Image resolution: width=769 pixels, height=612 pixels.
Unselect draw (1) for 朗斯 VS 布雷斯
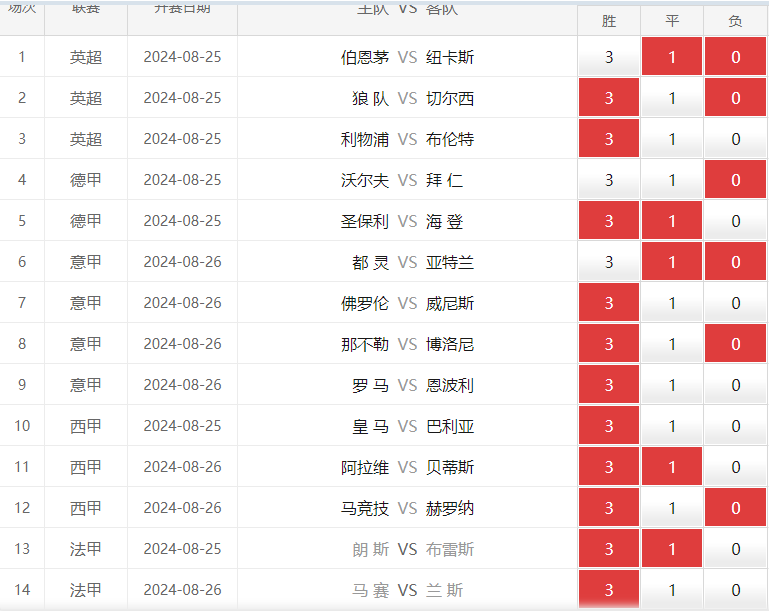pos(672,548)
